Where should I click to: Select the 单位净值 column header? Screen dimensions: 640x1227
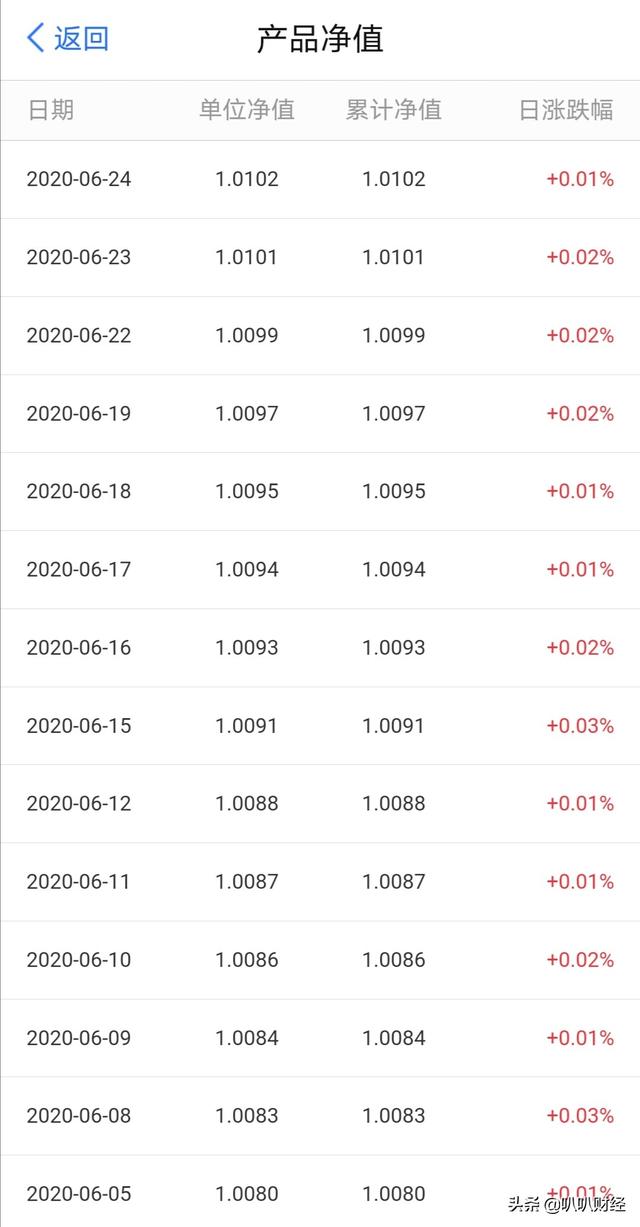[246, 110]
